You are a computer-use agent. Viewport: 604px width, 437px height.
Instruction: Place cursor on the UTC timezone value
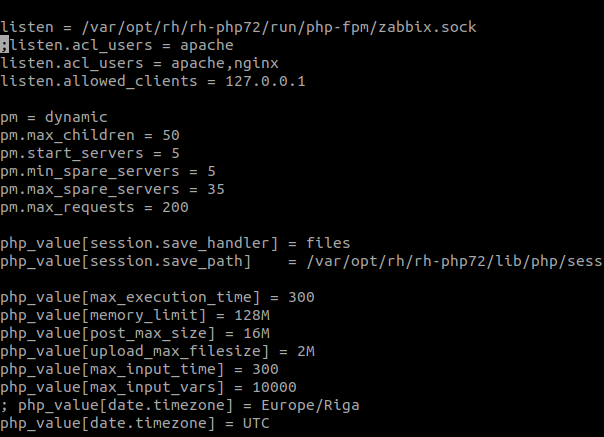(x=255, y=423)
